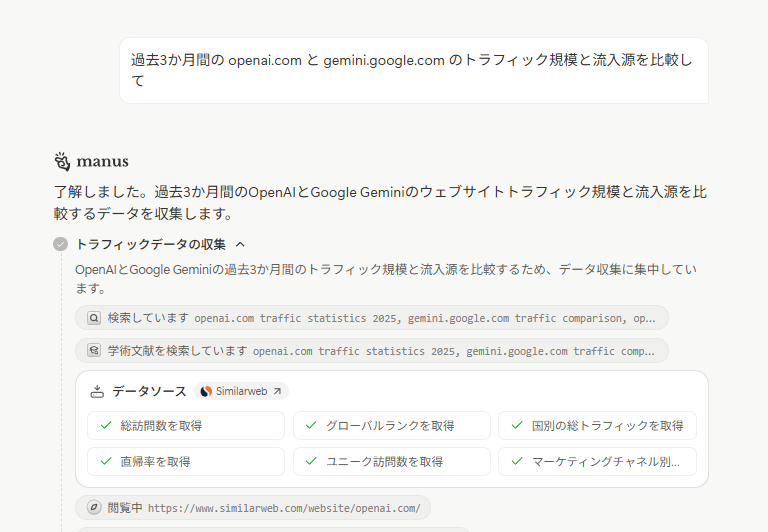Viewport: 768px width, 532px height.
Task: Click the user query message bubble
Action: (413, 70)
